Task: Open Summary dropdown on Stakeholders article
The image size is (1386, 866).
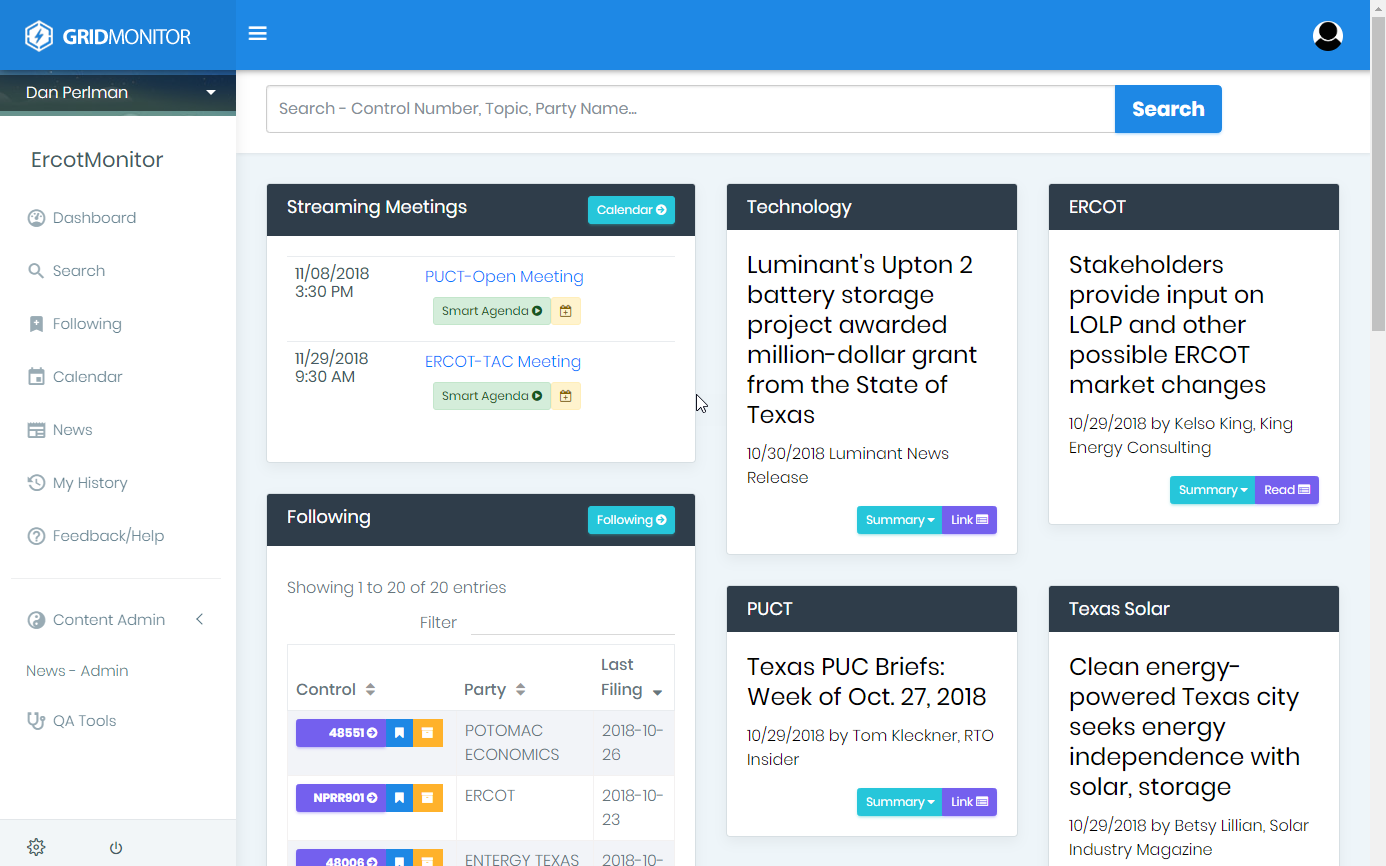Action: [1212, 490]
